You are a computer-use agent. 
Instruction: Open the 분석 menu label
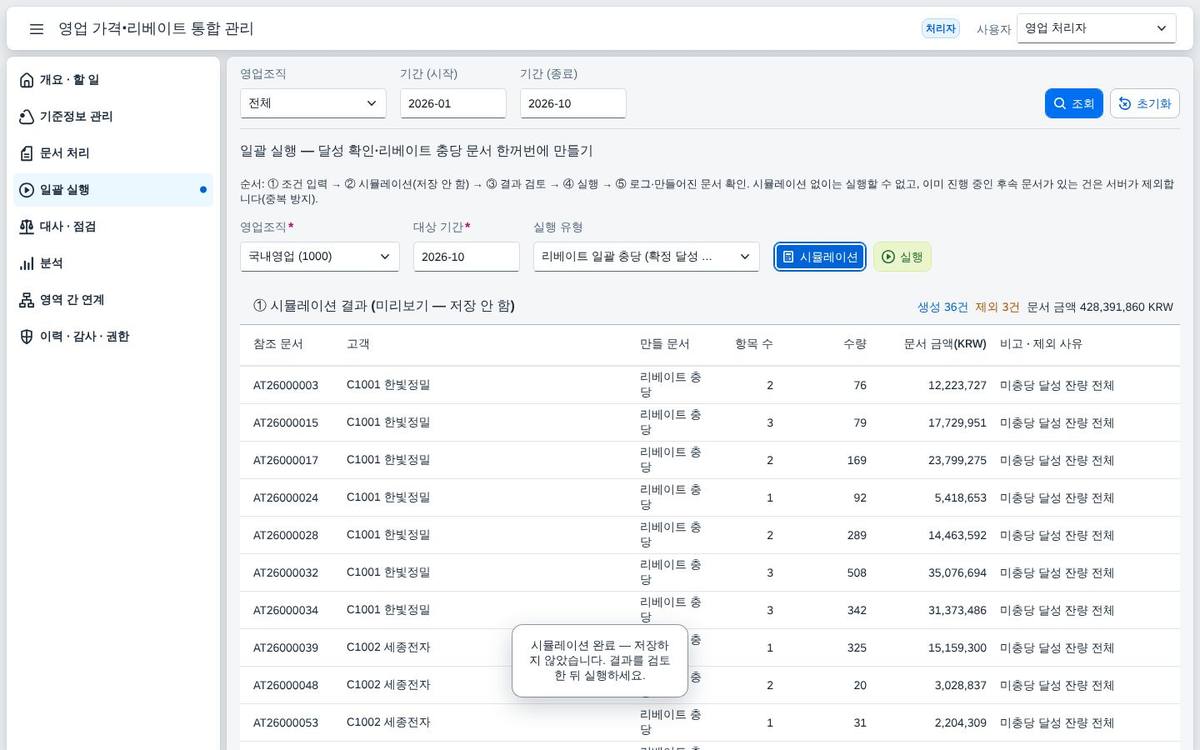[x=51, y=264]
